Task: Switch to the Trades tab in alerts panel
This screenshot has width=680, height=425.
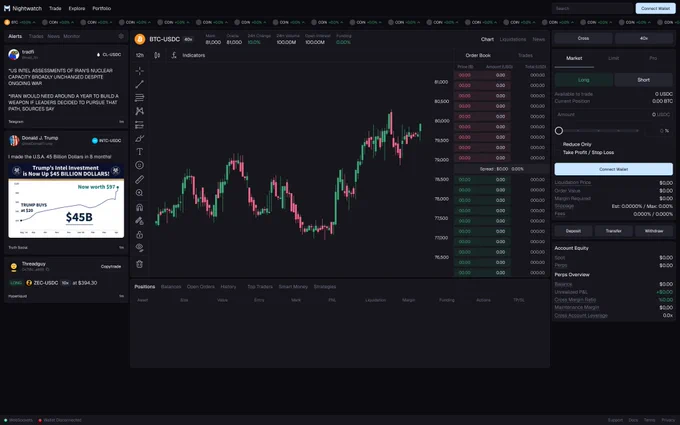Action: [36, 36]
